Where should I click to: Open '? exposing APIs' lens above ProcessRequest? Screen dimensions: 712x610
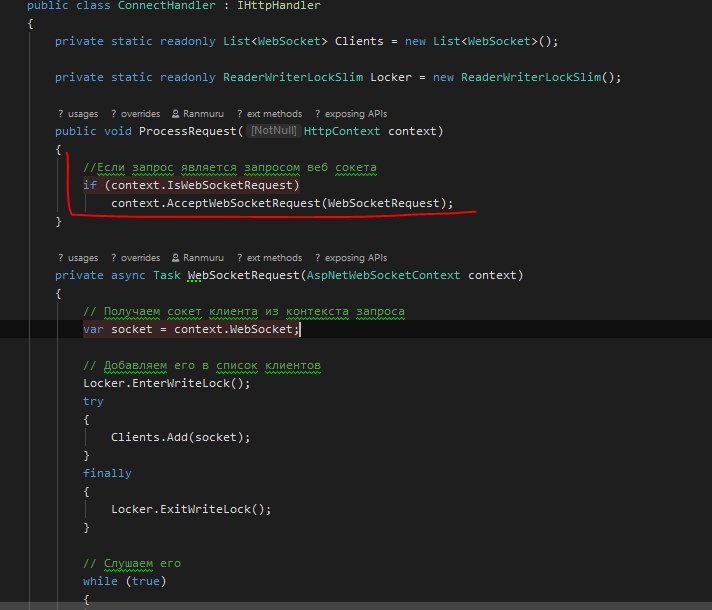[351, 114]
